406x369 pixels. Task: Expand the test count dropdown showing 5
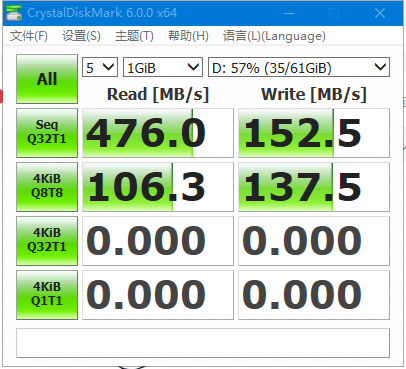pyautogui.click(x=100, y=68)
